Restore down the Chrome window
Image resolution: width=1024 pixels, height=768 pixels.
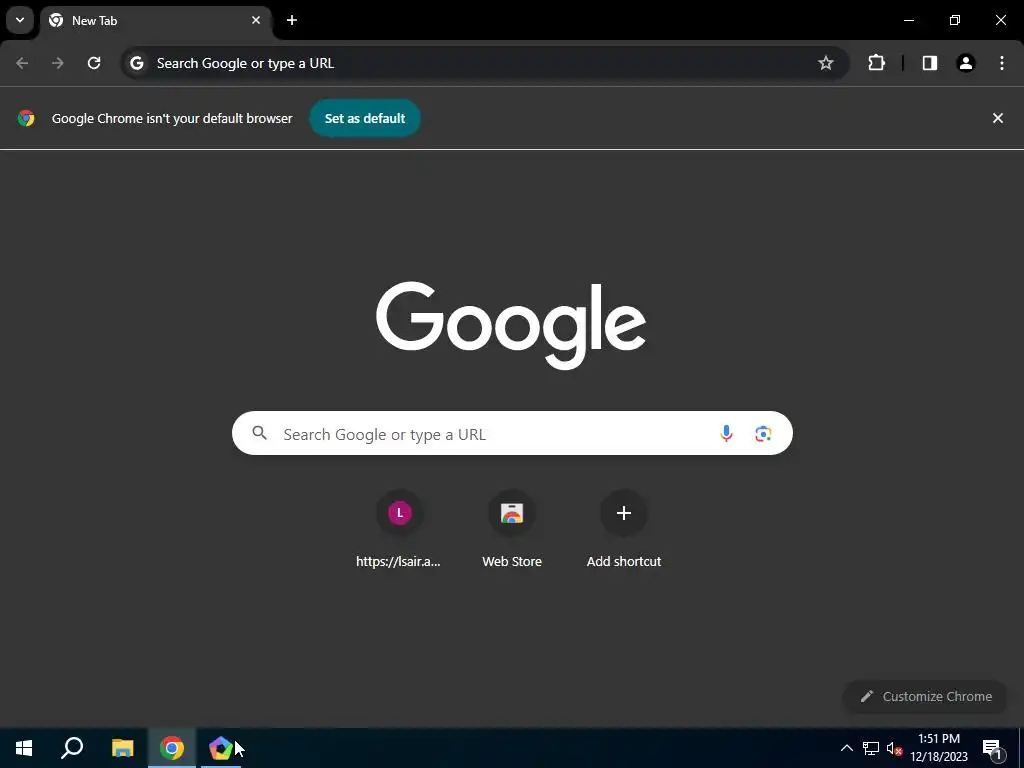[955, 20]
